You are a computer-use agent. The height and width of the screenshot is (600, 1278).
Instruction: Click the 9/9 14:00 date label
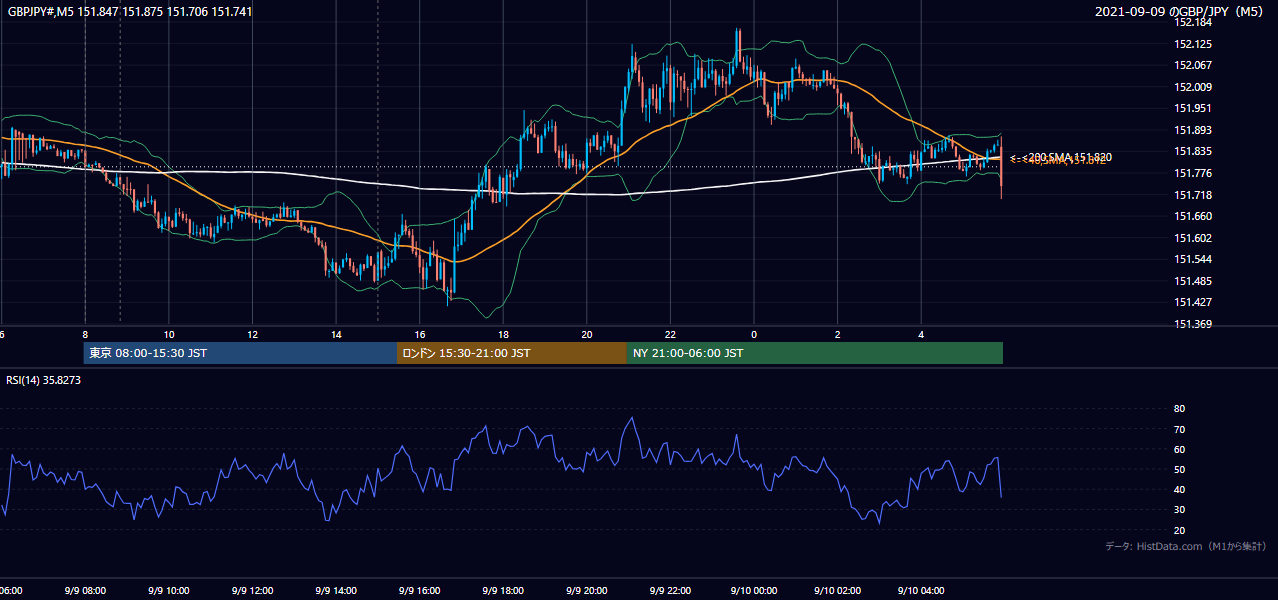pyautogui.click(x=335, y=591)
